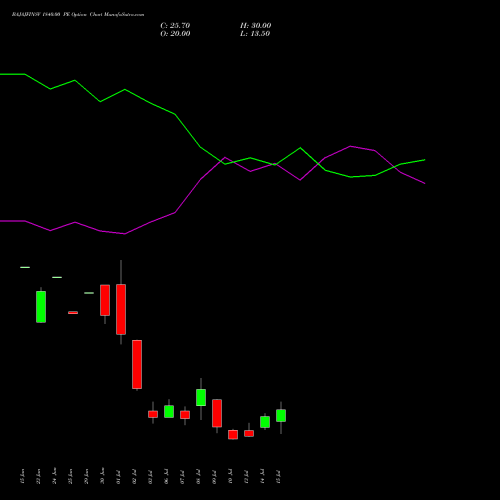This screenshot has height=500, width=500.
Task: Click the red candle above 30 Jun
Action: click(105, 300)
